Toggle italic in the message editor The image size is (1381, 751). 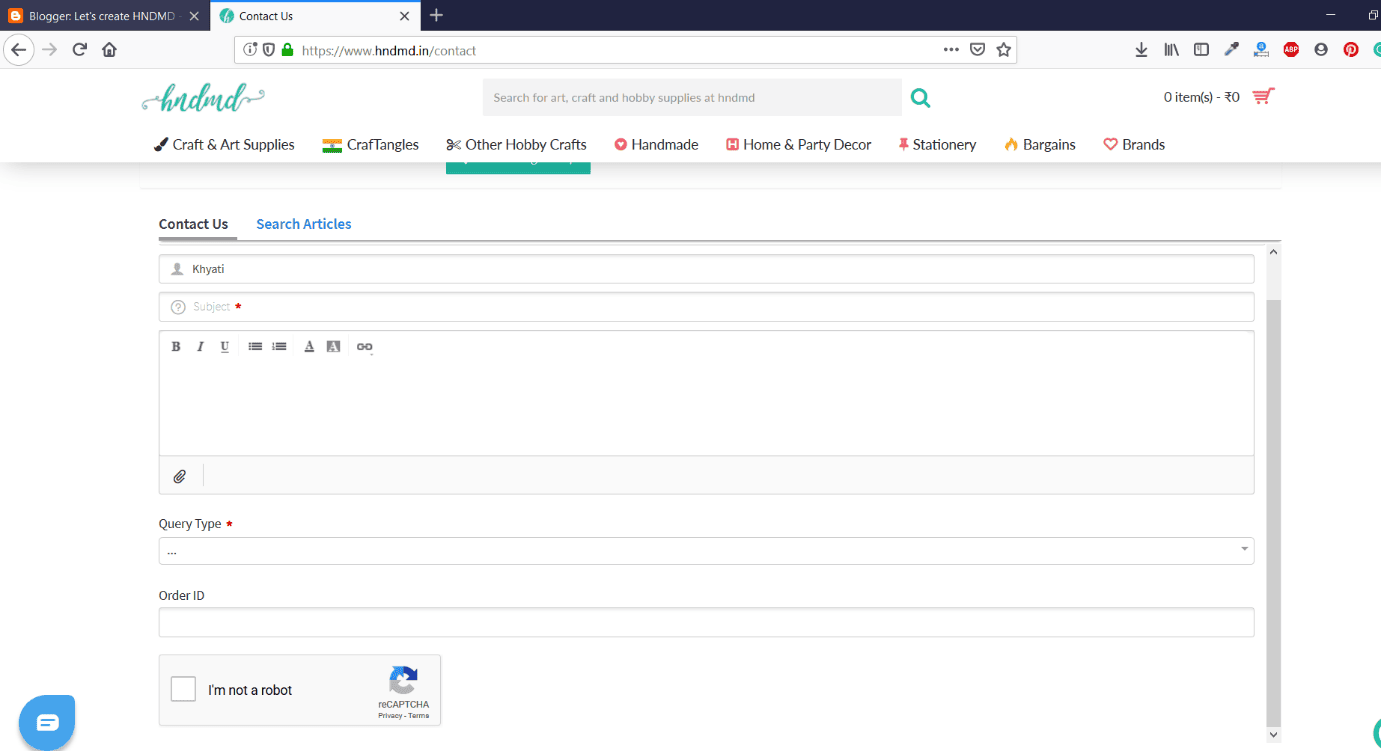click(x=200, y=347)
